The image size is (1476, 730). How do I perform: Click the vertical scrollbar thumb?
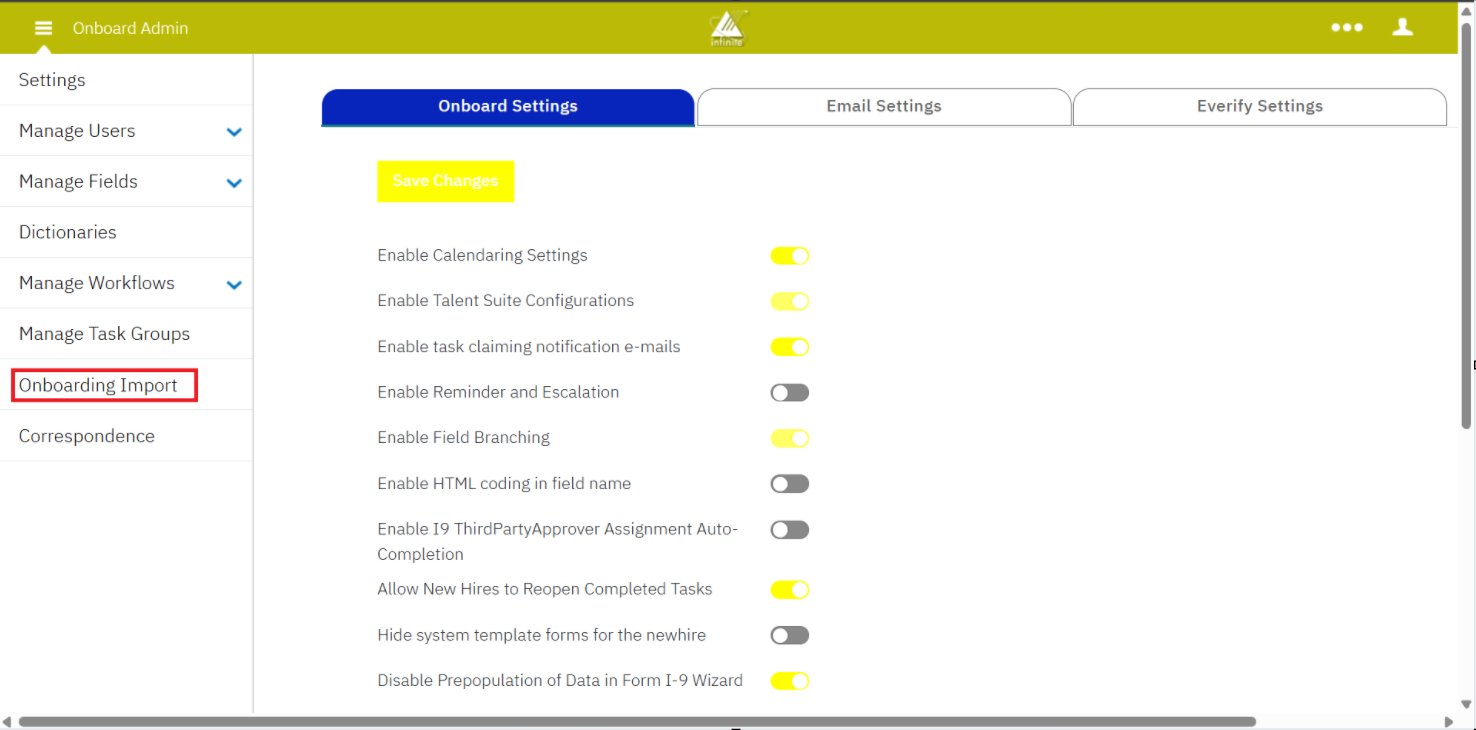tap(1466, 240)
